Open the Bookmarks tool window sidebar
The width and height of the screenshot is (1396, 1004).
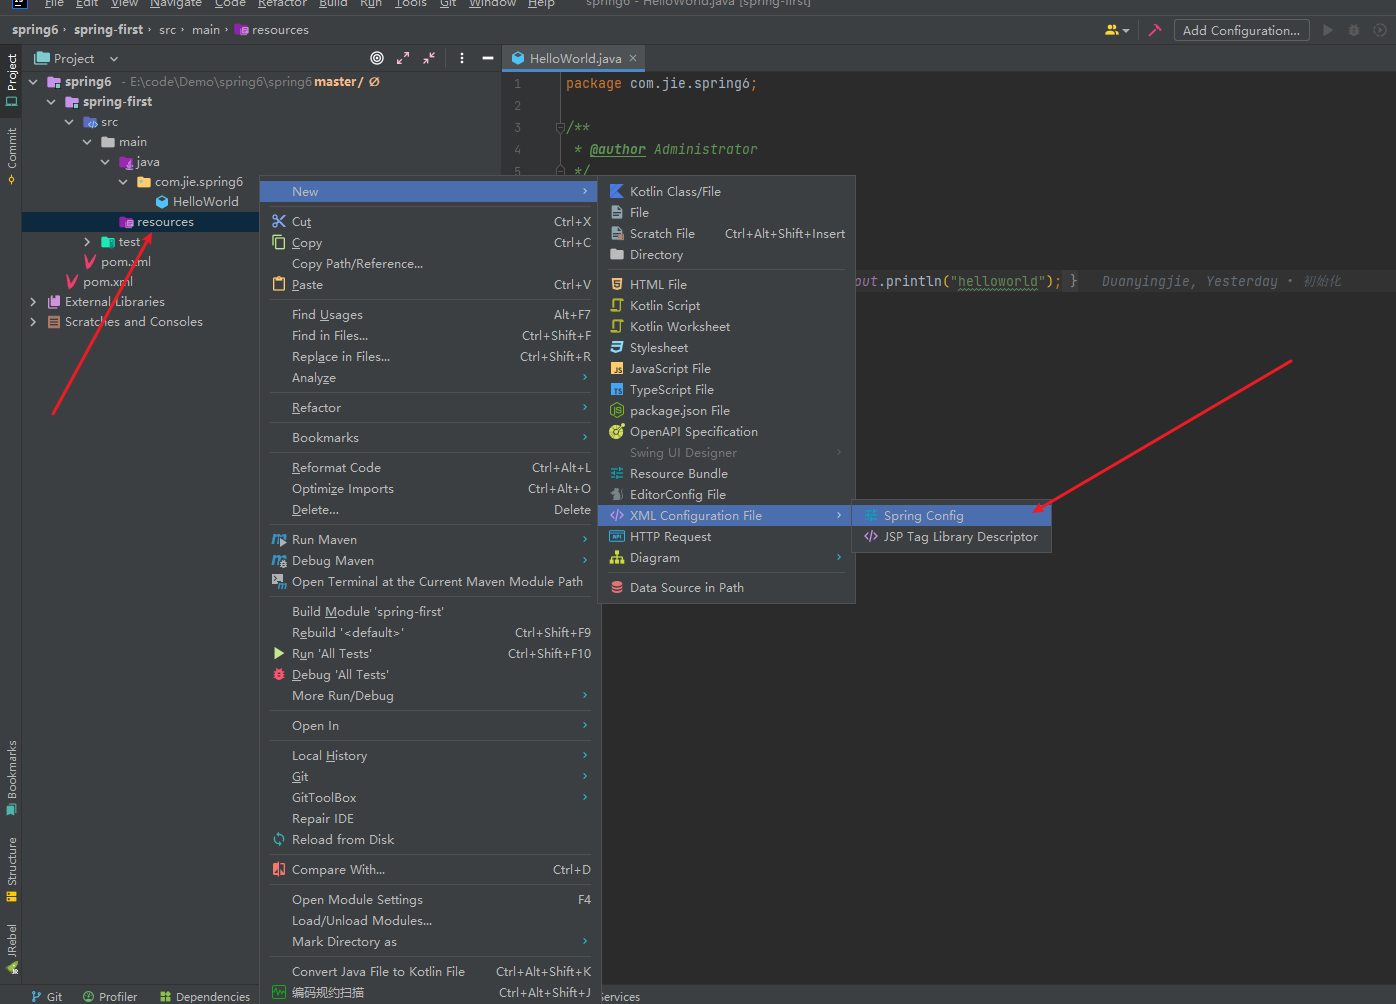pos(11,778)
